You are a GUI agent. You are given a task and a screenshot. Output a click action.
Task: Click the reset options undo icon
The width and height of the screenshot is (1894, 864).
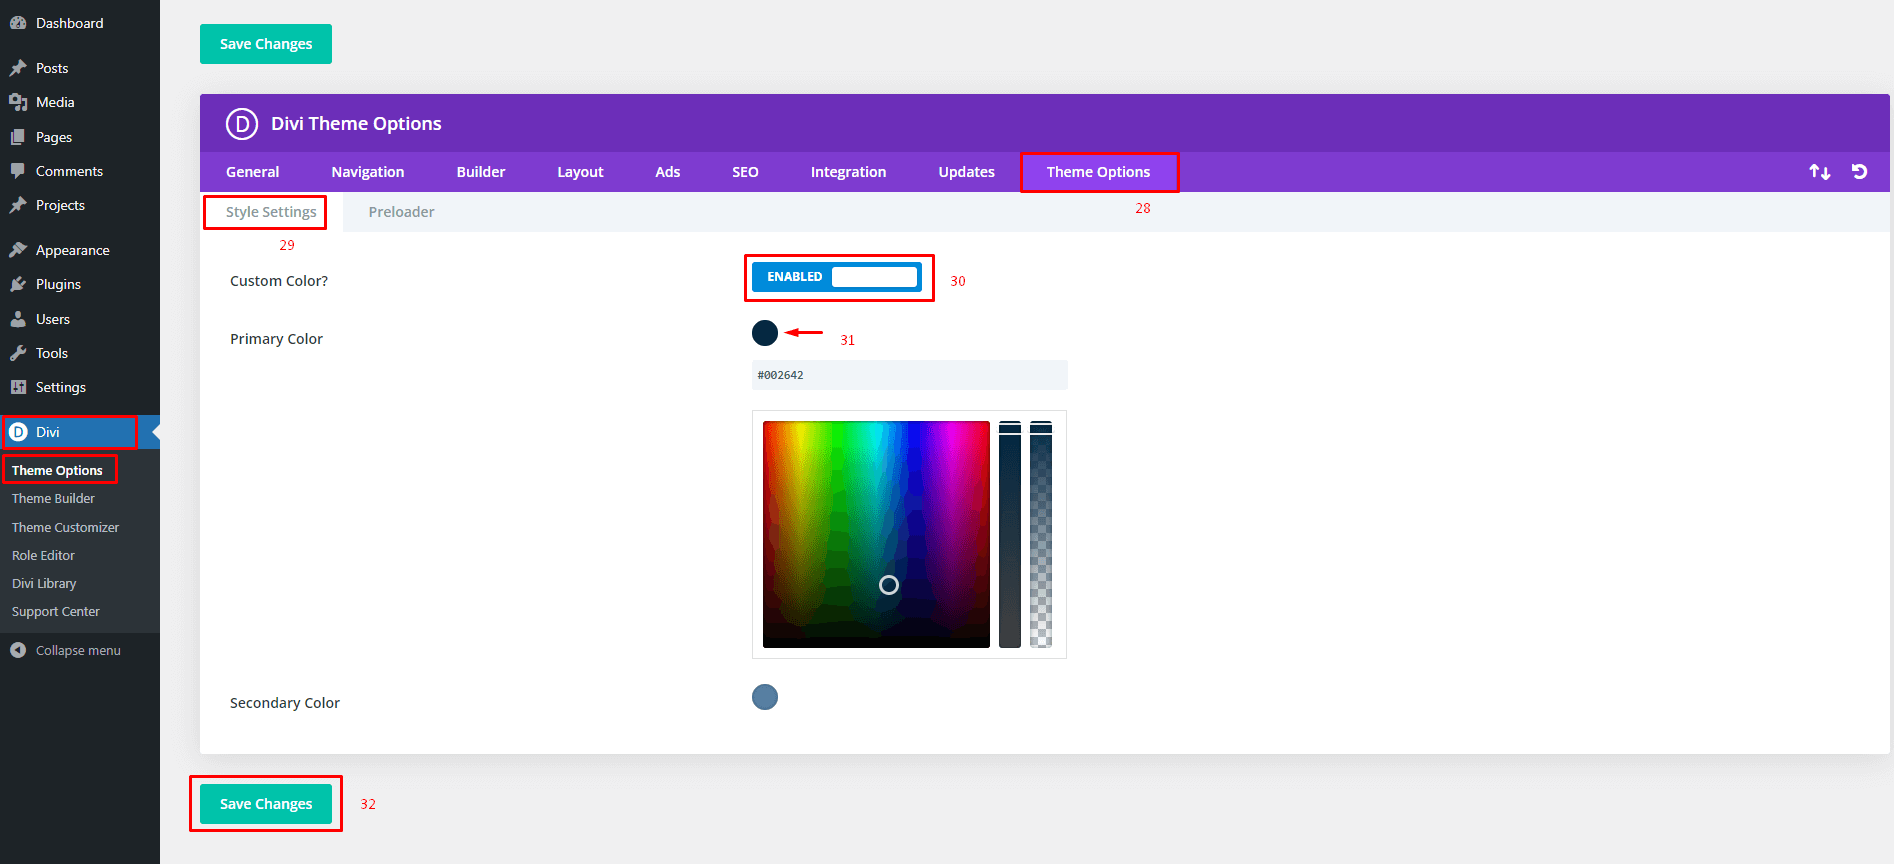(1860, 172)
